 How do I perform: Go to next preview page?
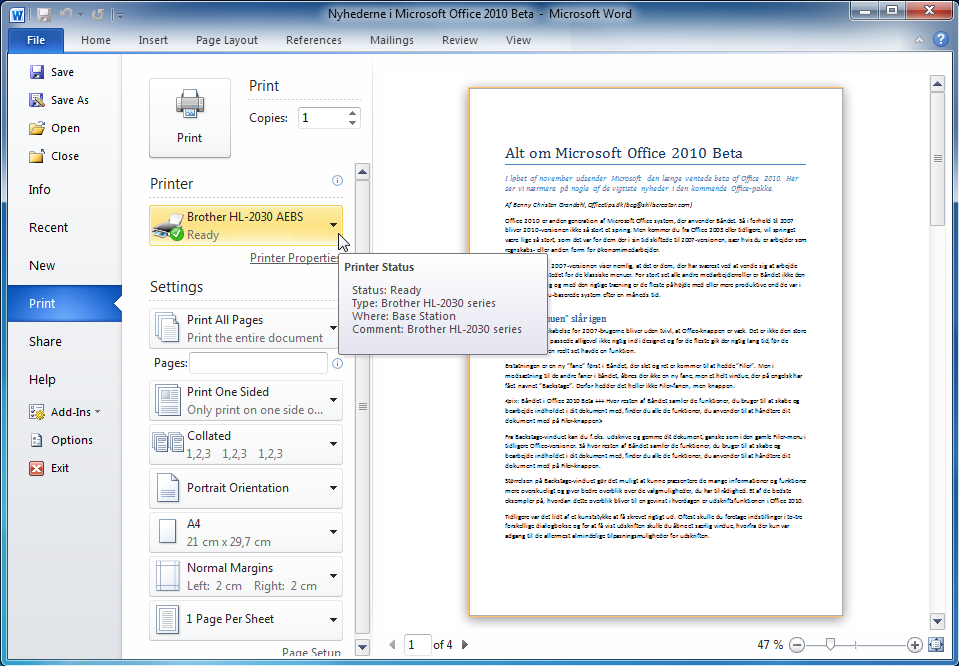pyautogui.click(x=464, y=645)
